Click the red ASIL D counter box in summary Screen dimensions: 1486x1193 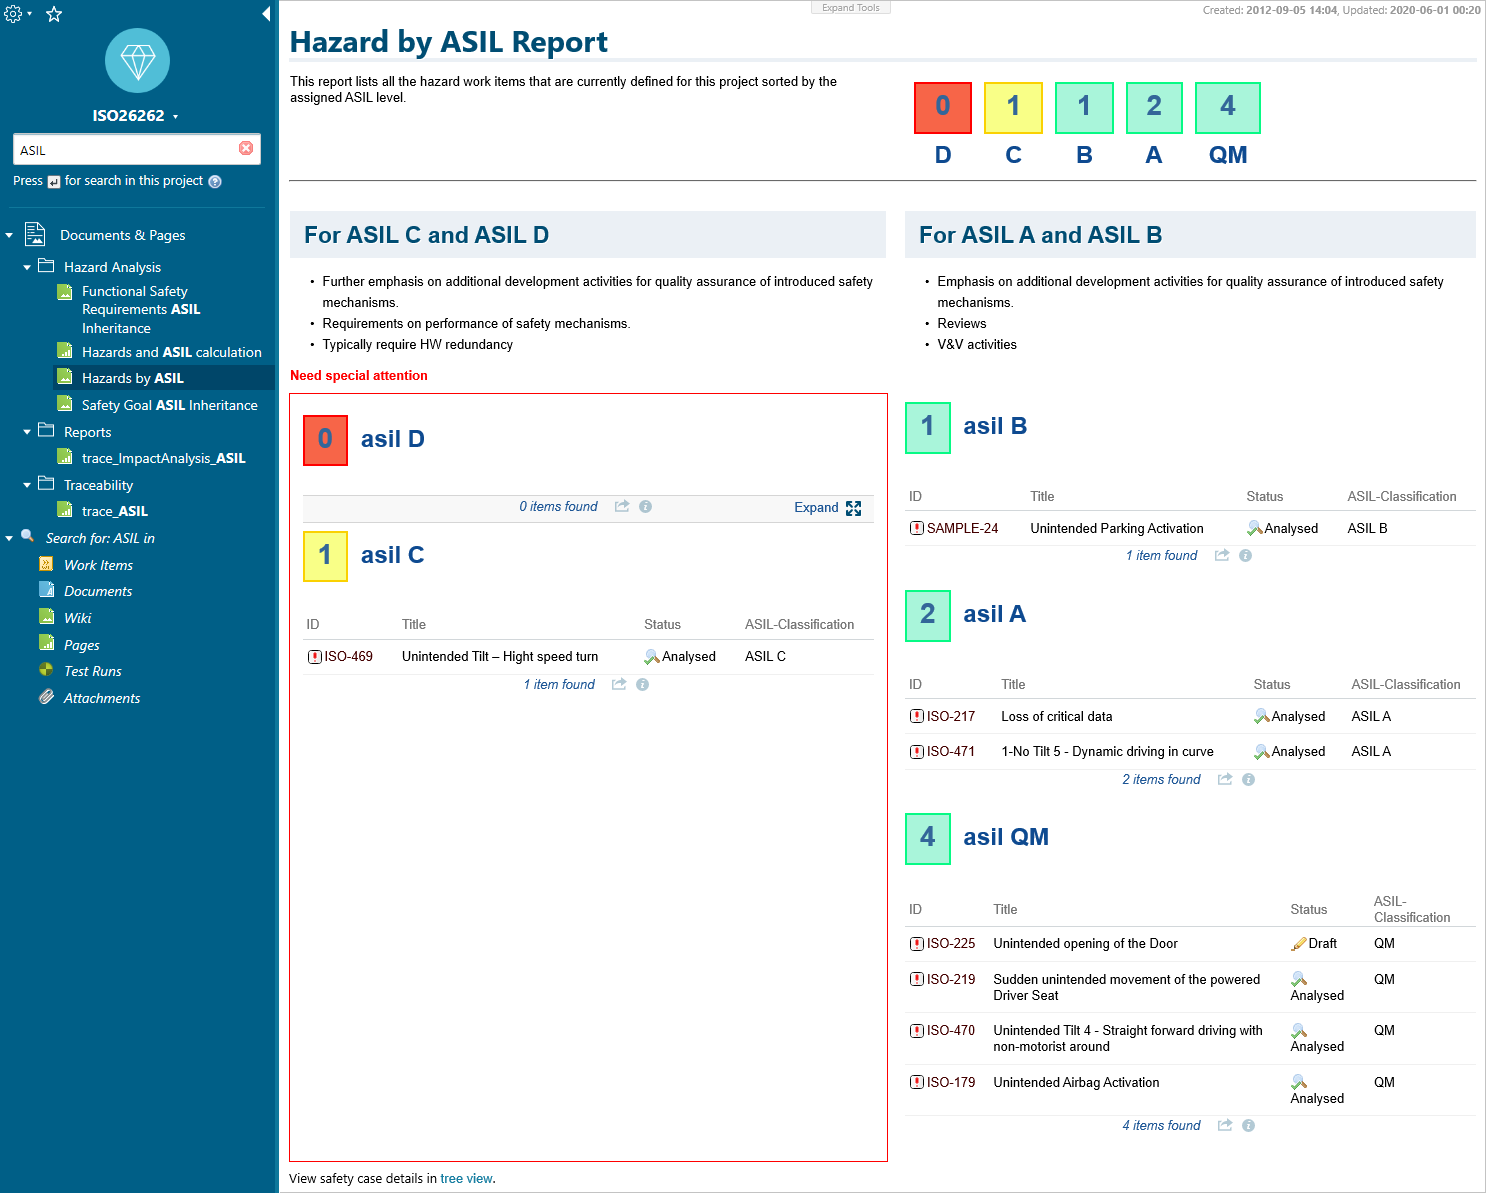(x=943, y=107)
